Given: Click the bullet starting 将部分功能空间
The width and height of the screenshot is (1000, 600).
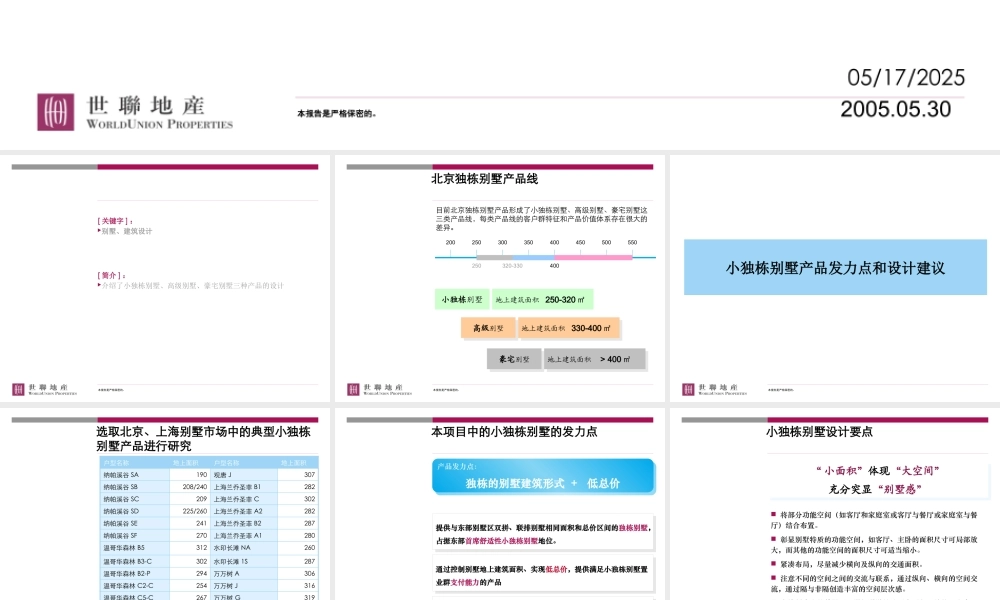Looking at the screenshot, I should coord(874,520).
